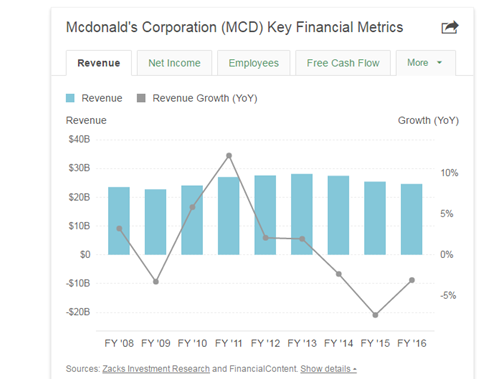481x381 pixels.
Task: Click the Revenue legend text label
Action: pos(102,98)
